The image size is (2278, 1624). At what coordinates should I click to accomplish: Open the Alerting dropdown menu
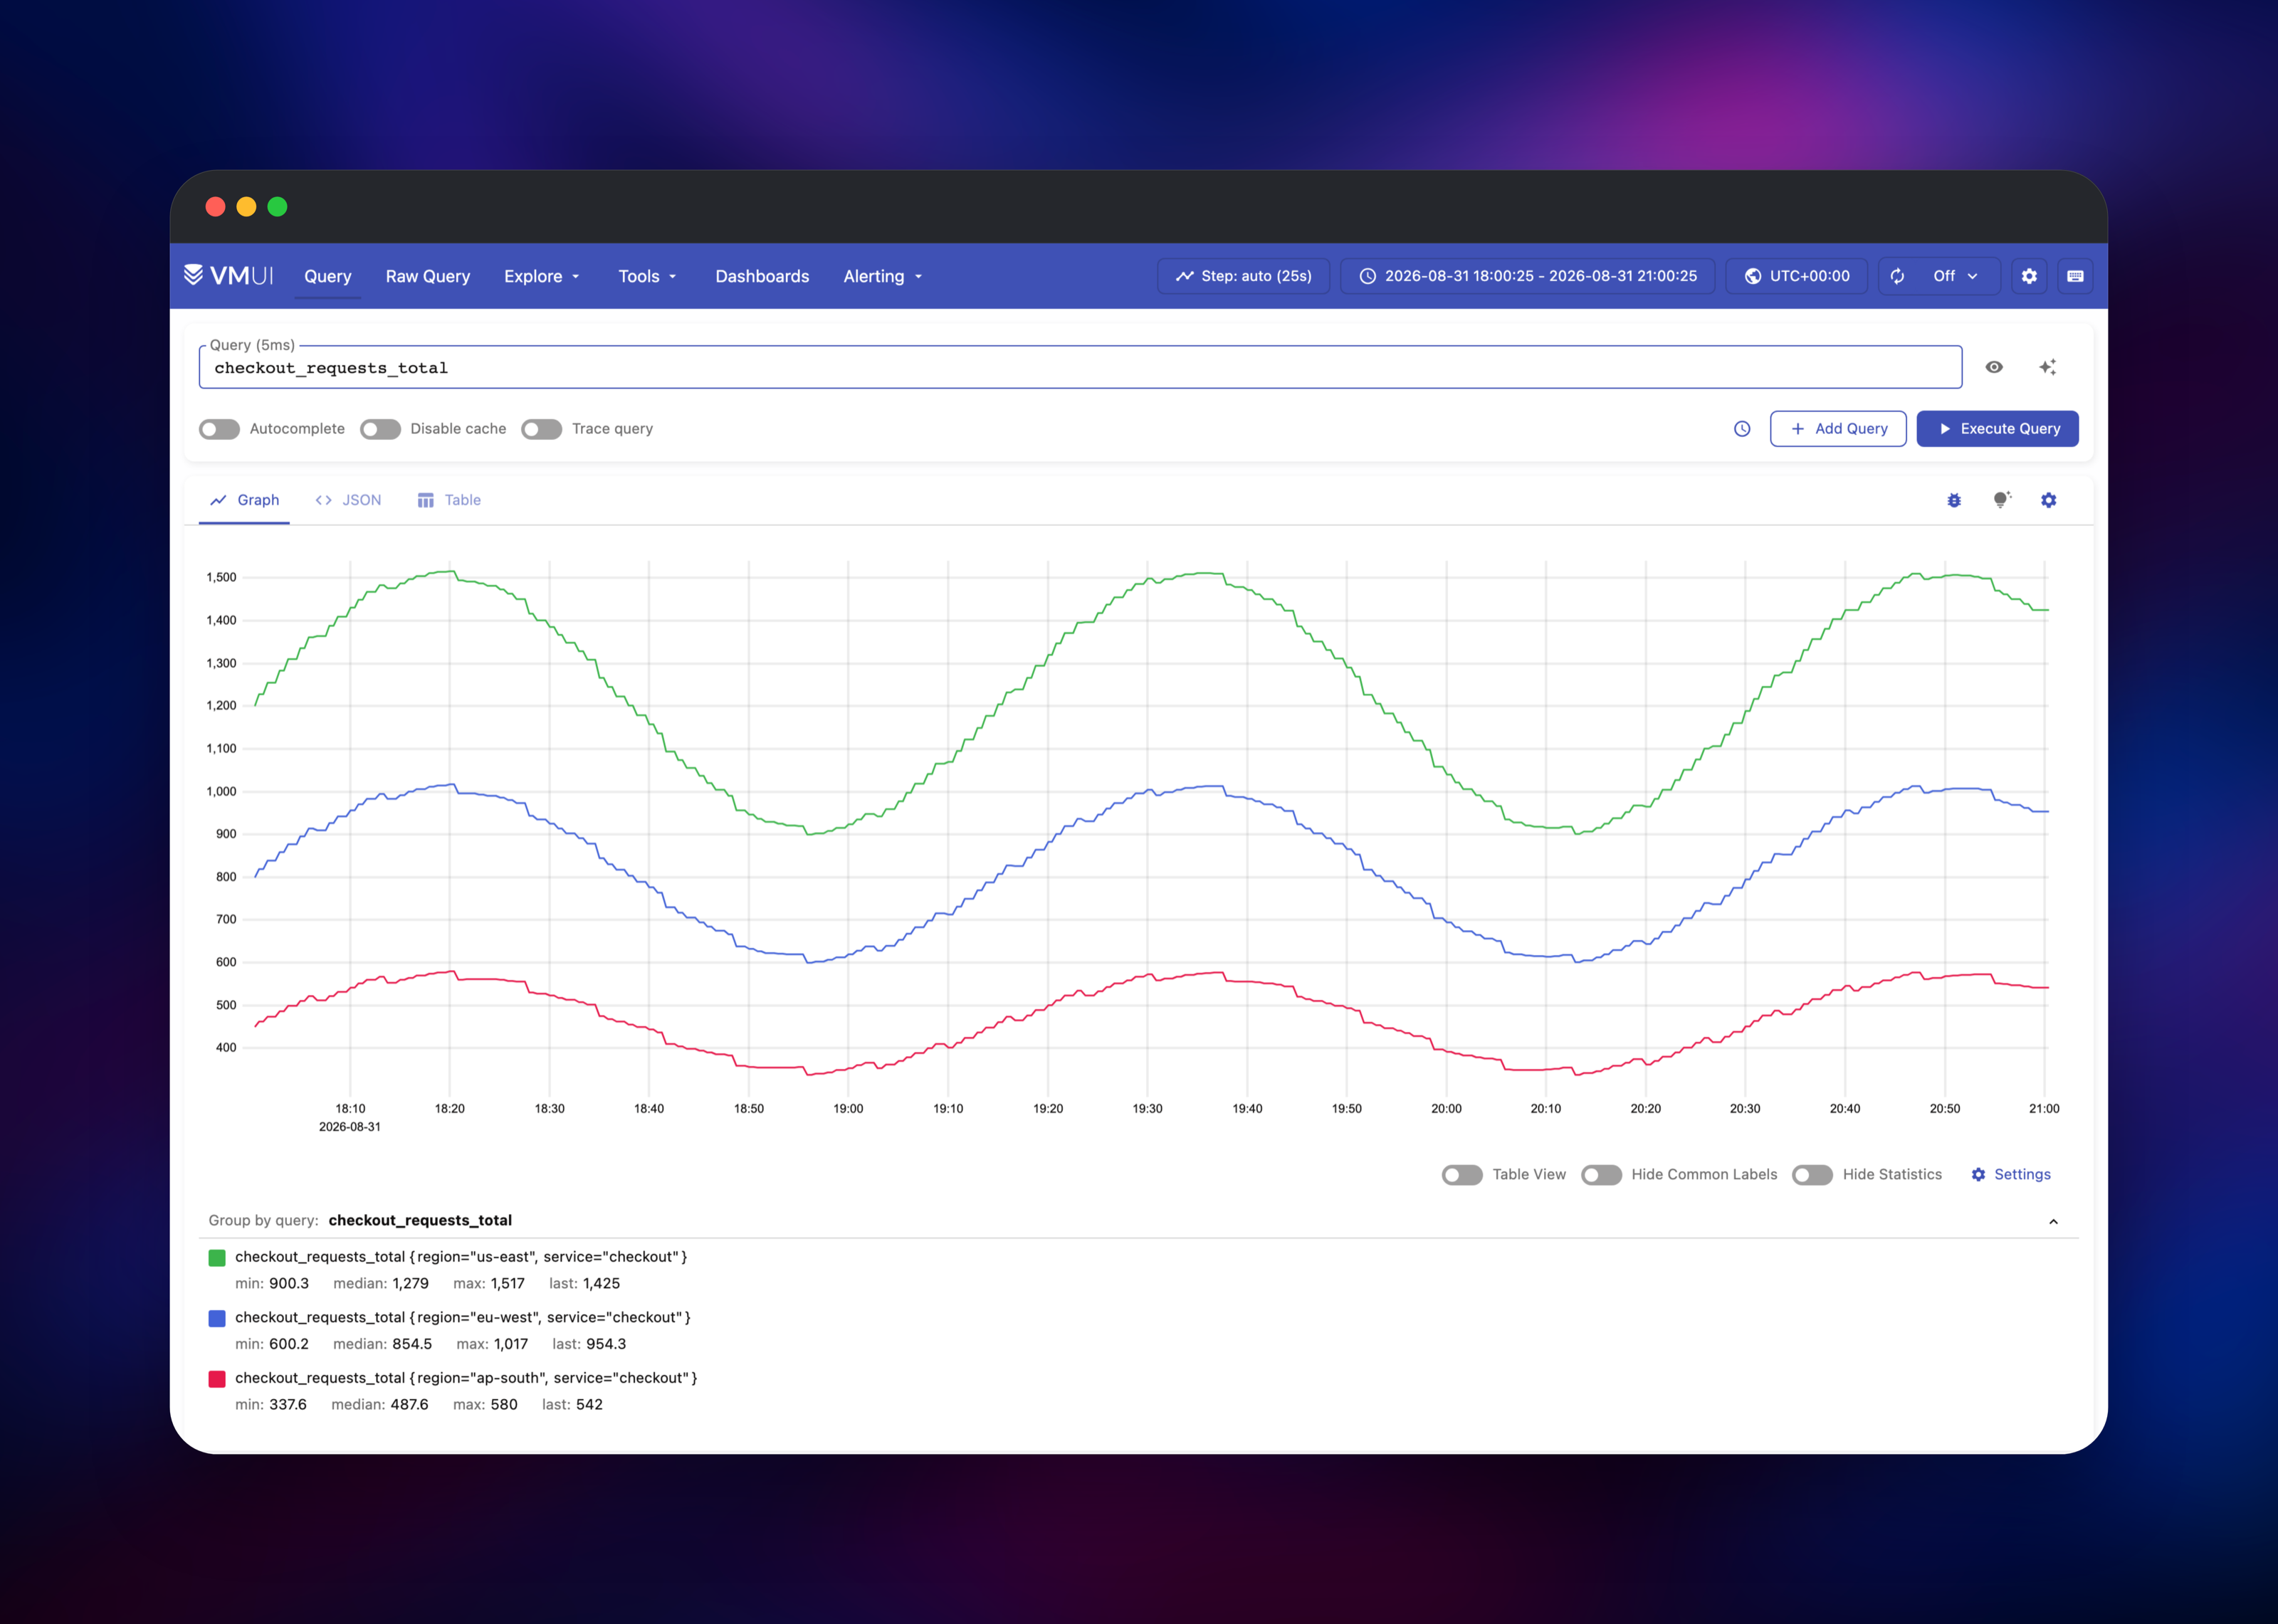883,276
